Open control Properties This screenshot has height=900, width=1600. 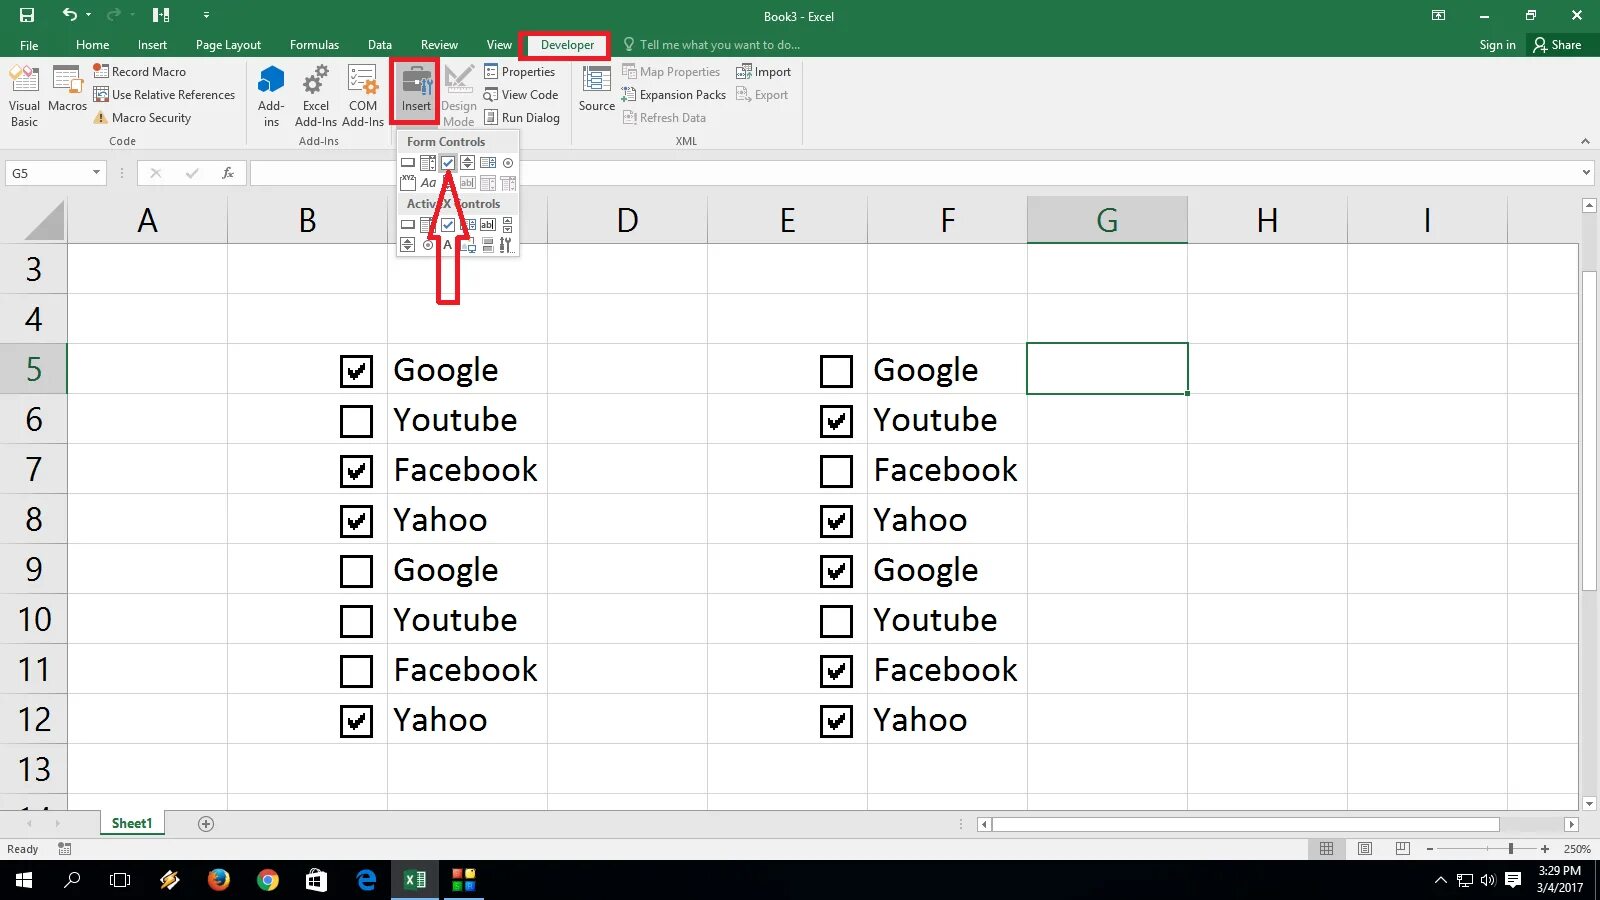point(519,72)
